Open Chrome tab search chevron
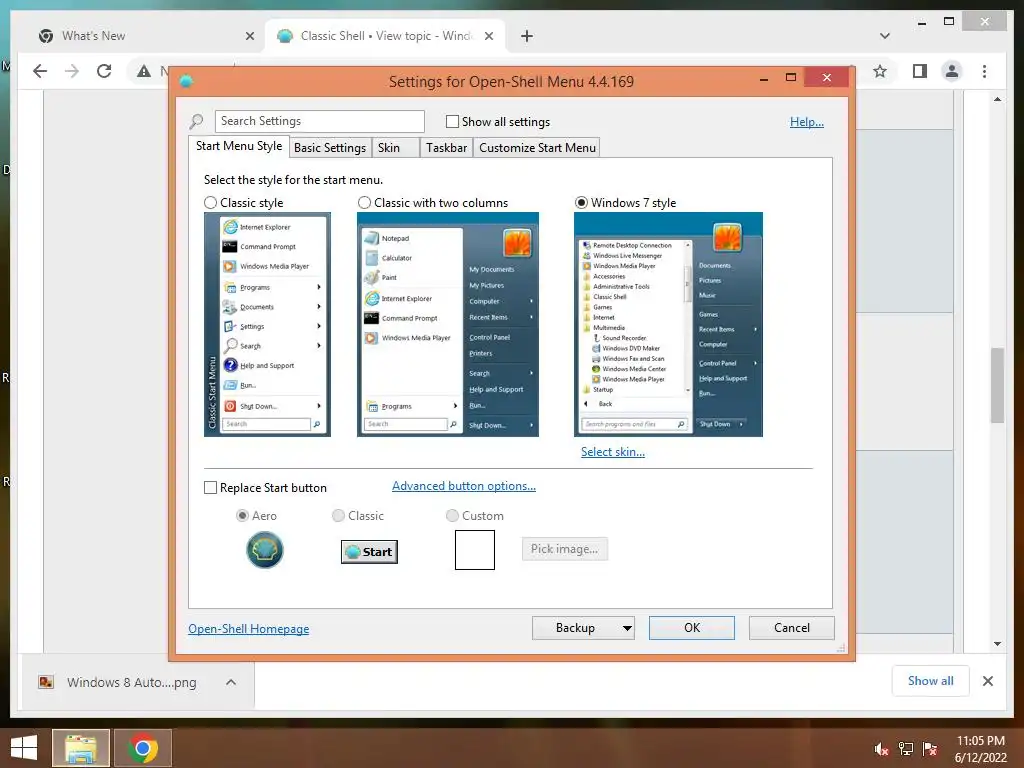1024x768 pixels. coord(885,36)
